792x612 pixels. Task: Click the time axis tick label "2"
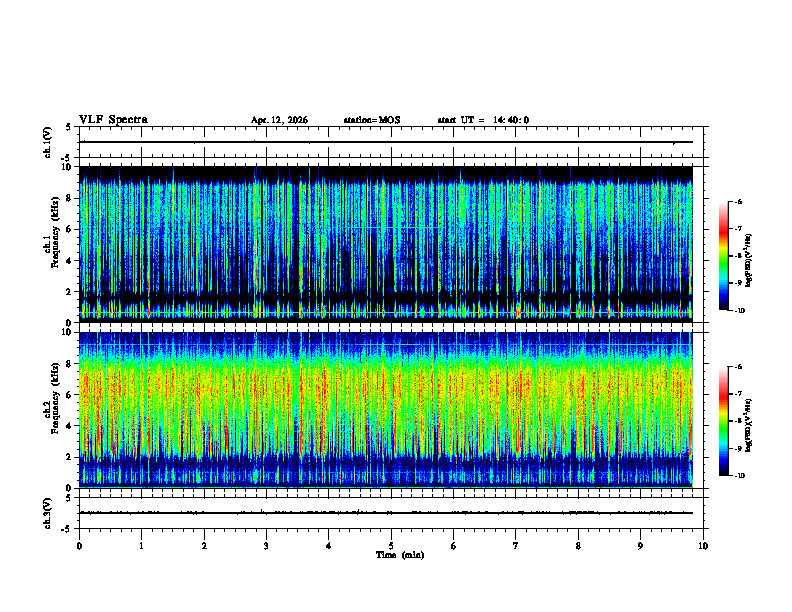(x=204, y=546)
